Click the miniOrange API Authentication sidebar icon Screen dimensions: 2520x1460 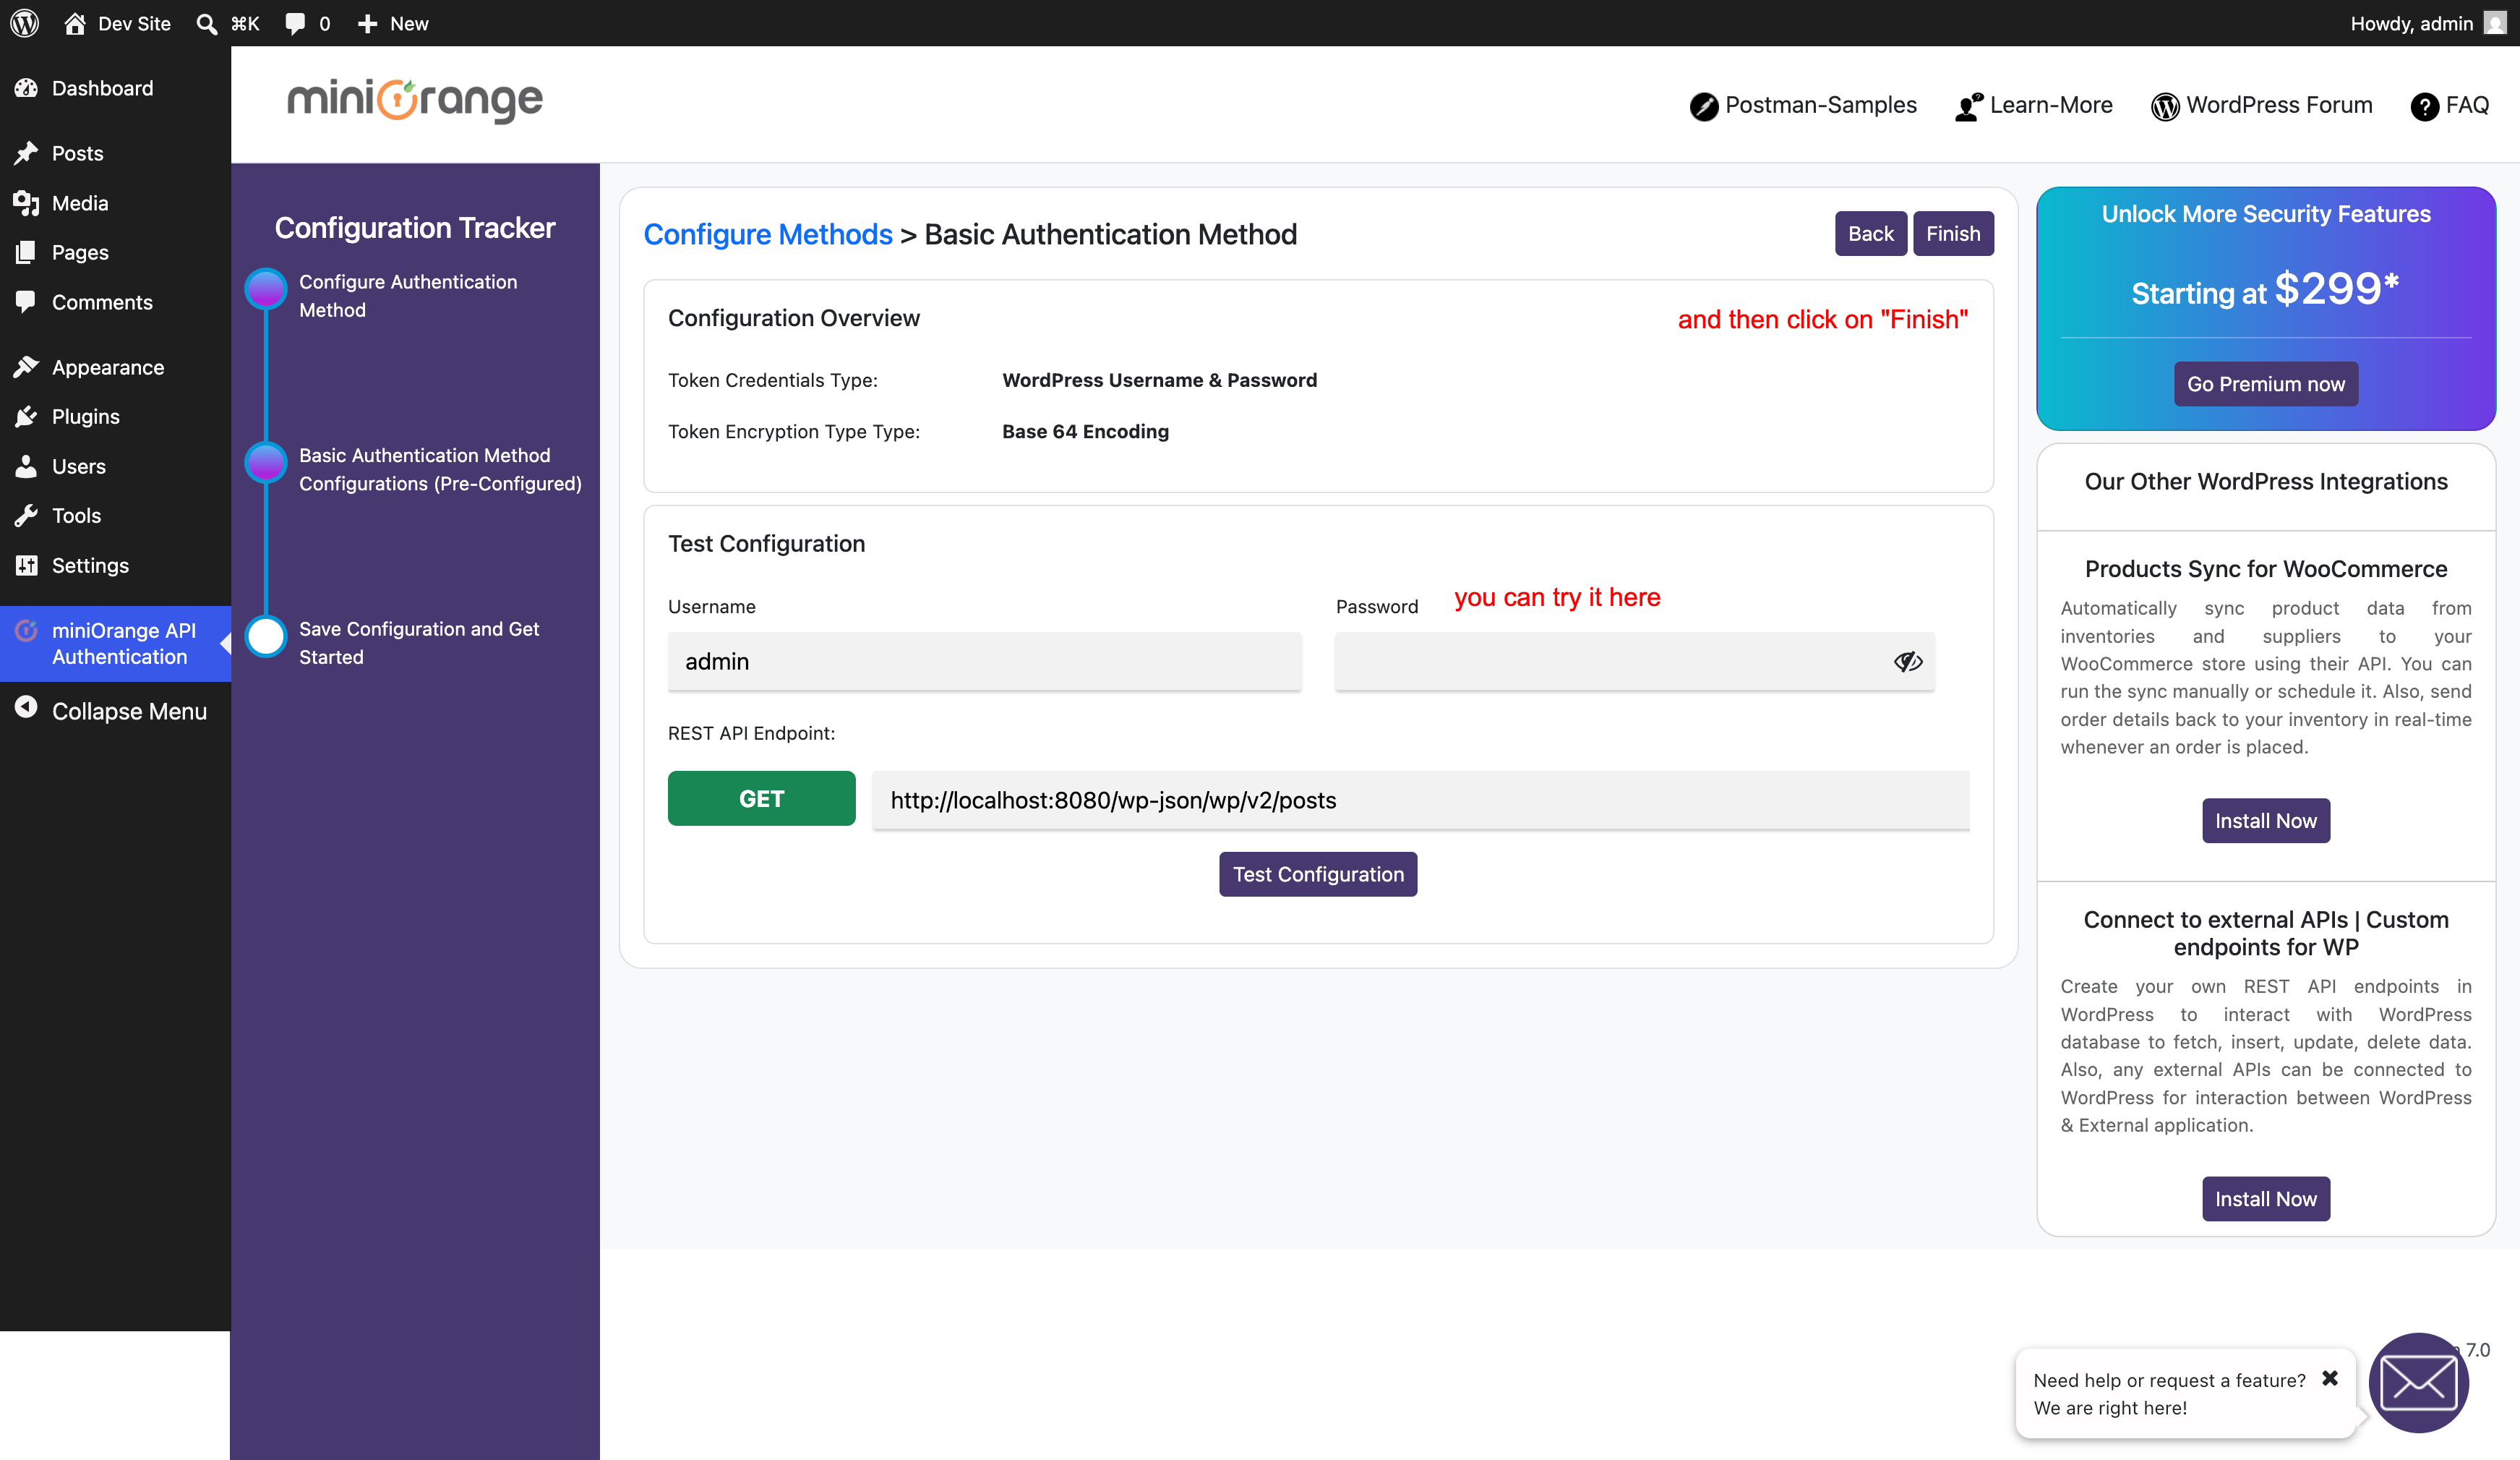coord(26,630)
